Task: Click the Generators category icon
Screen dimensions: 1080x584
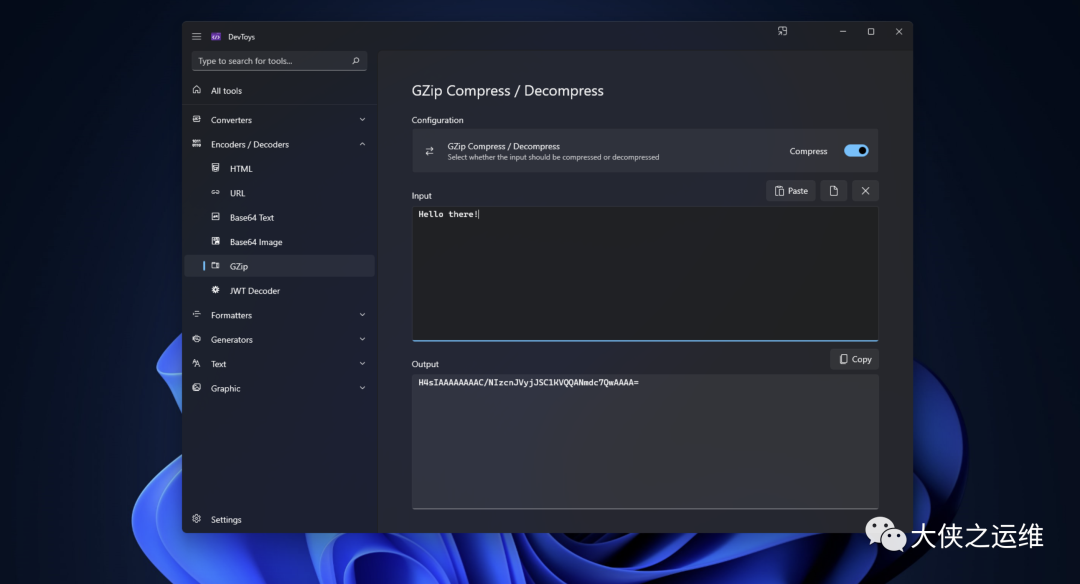Action: tap(197, 339)
